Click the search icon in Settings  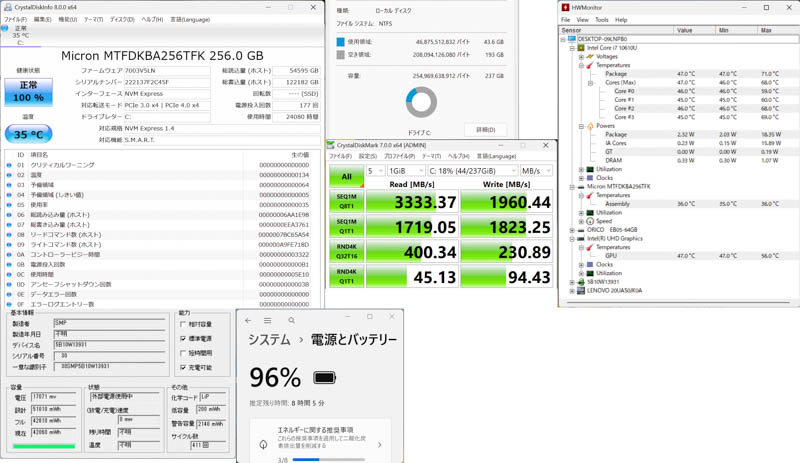tap(292, 321)
